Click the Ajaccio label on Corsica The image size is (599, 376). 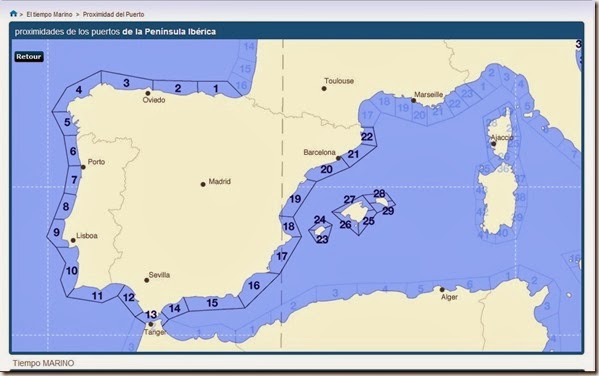(502, 138)
